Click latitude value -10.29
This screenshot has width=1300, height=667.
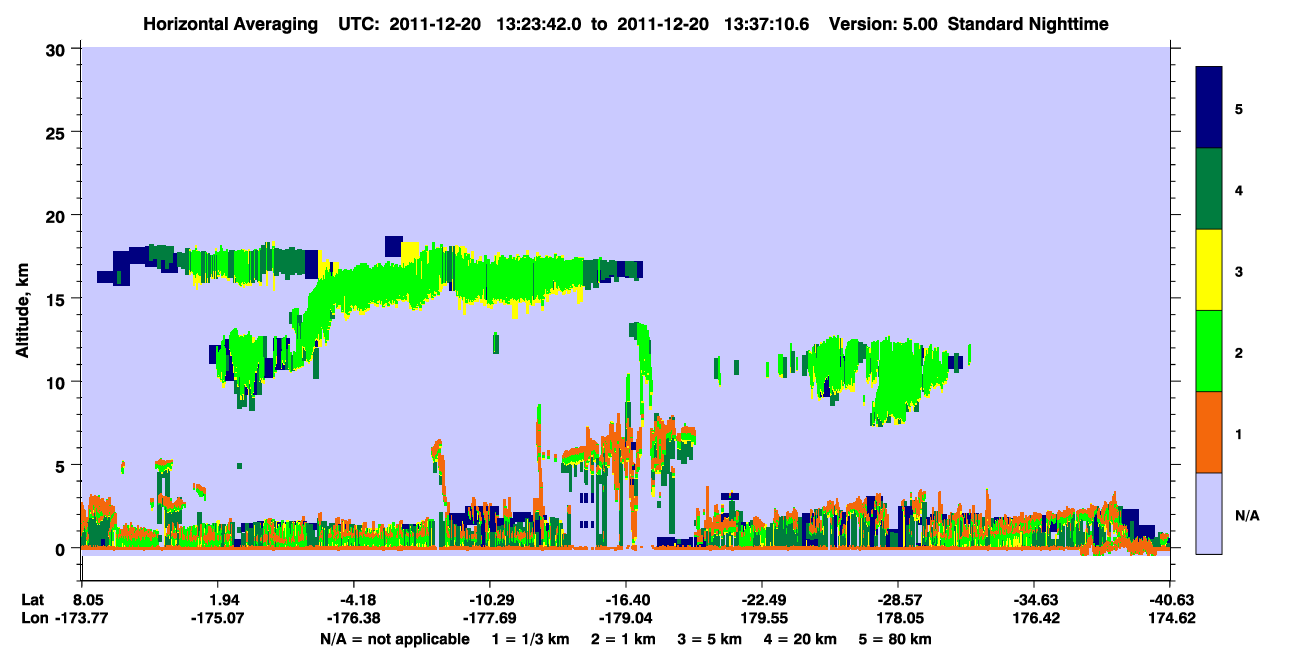click(490, 600)
